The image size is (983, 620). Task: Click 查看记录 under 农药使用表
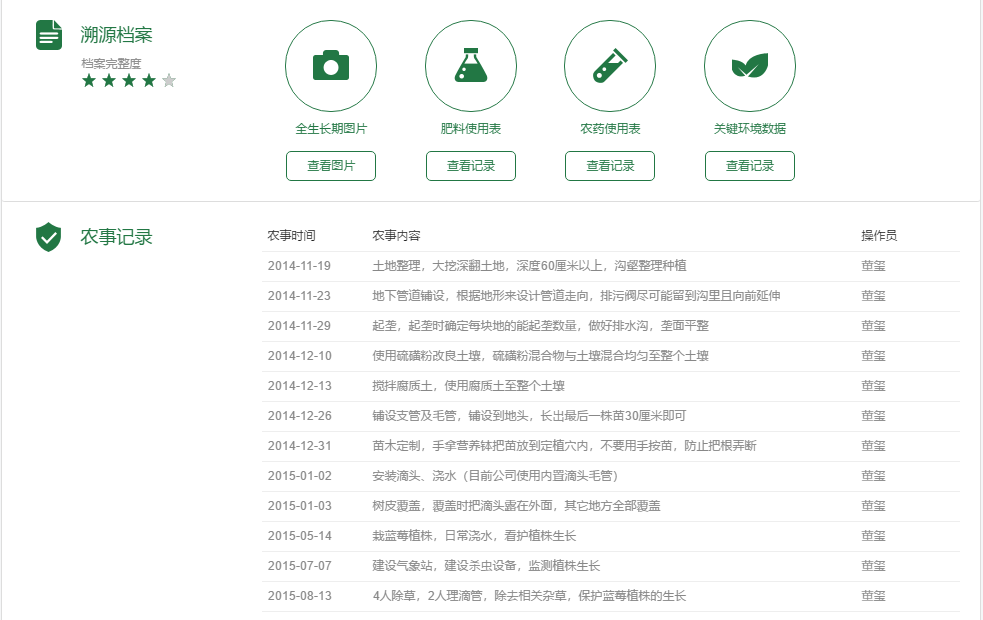610,165
